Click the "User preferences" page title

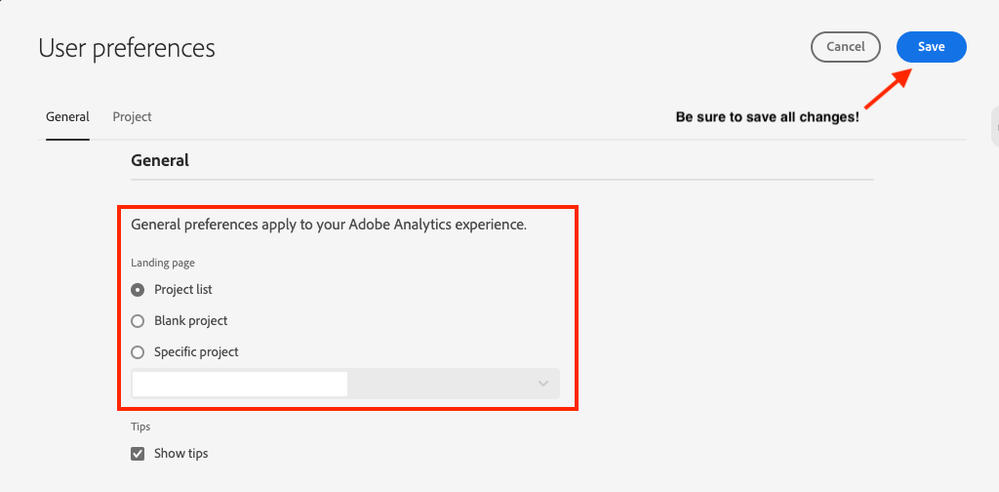tap(126, 48)
